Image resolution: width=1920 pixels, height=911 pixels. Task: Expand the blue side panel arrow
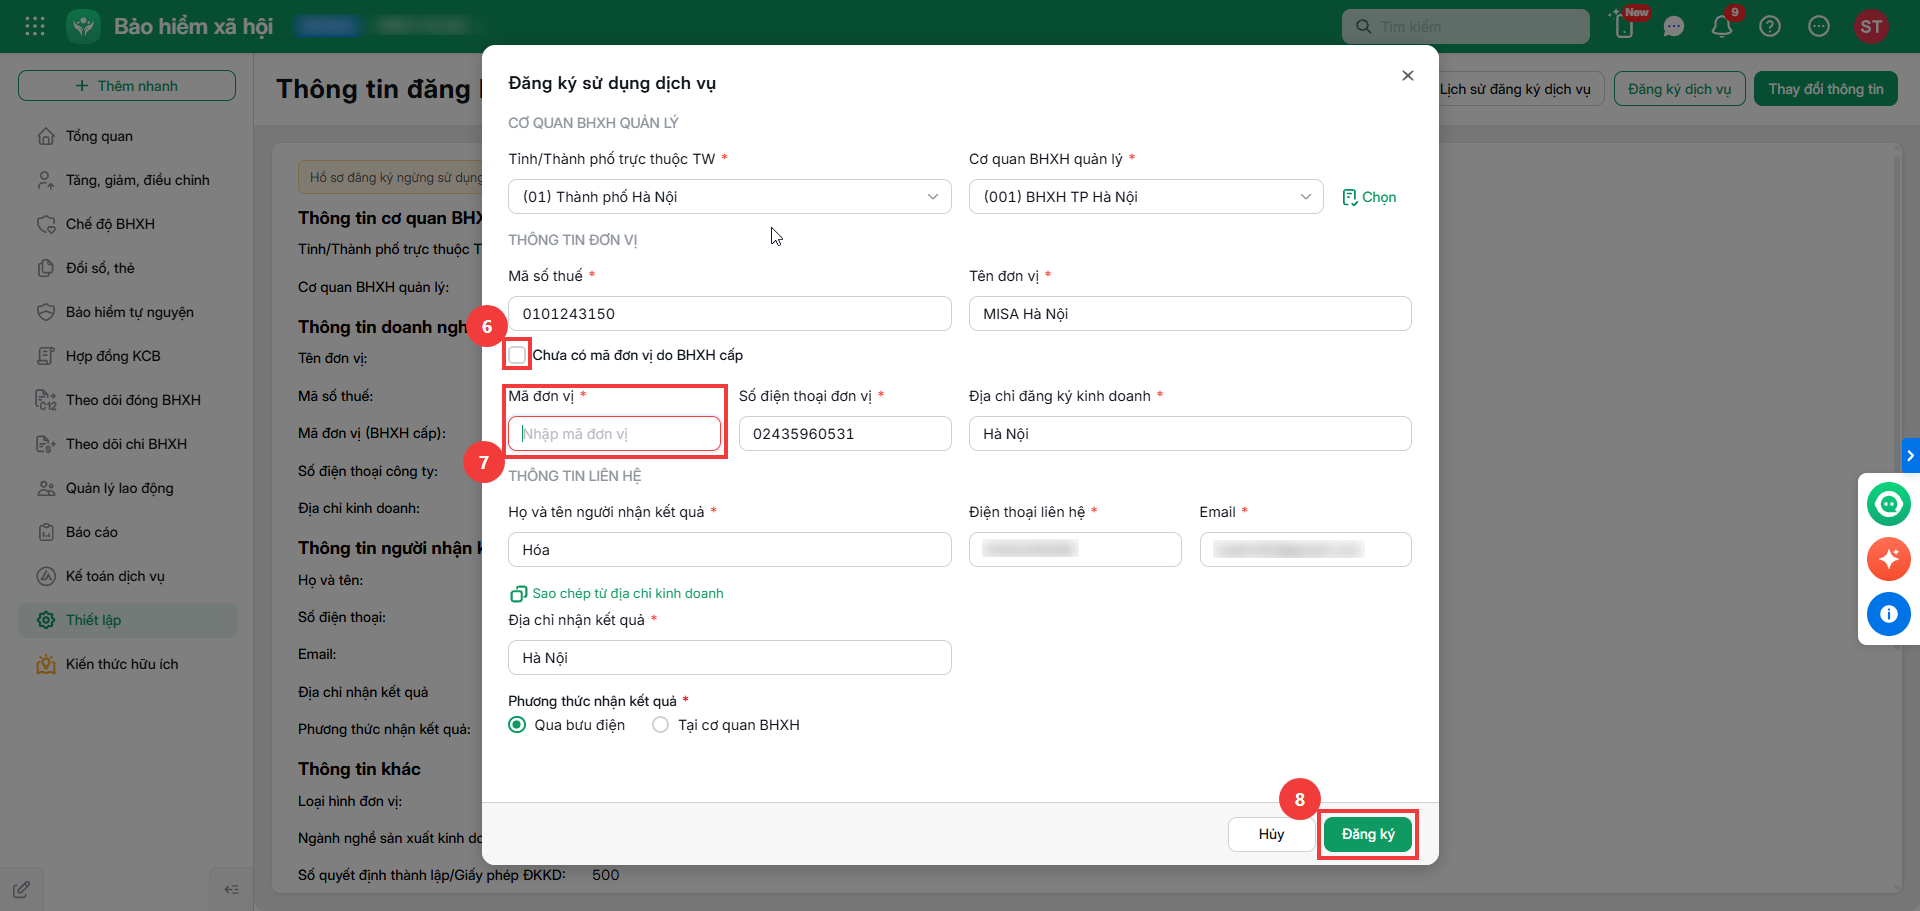click(x=1910, y=455)
